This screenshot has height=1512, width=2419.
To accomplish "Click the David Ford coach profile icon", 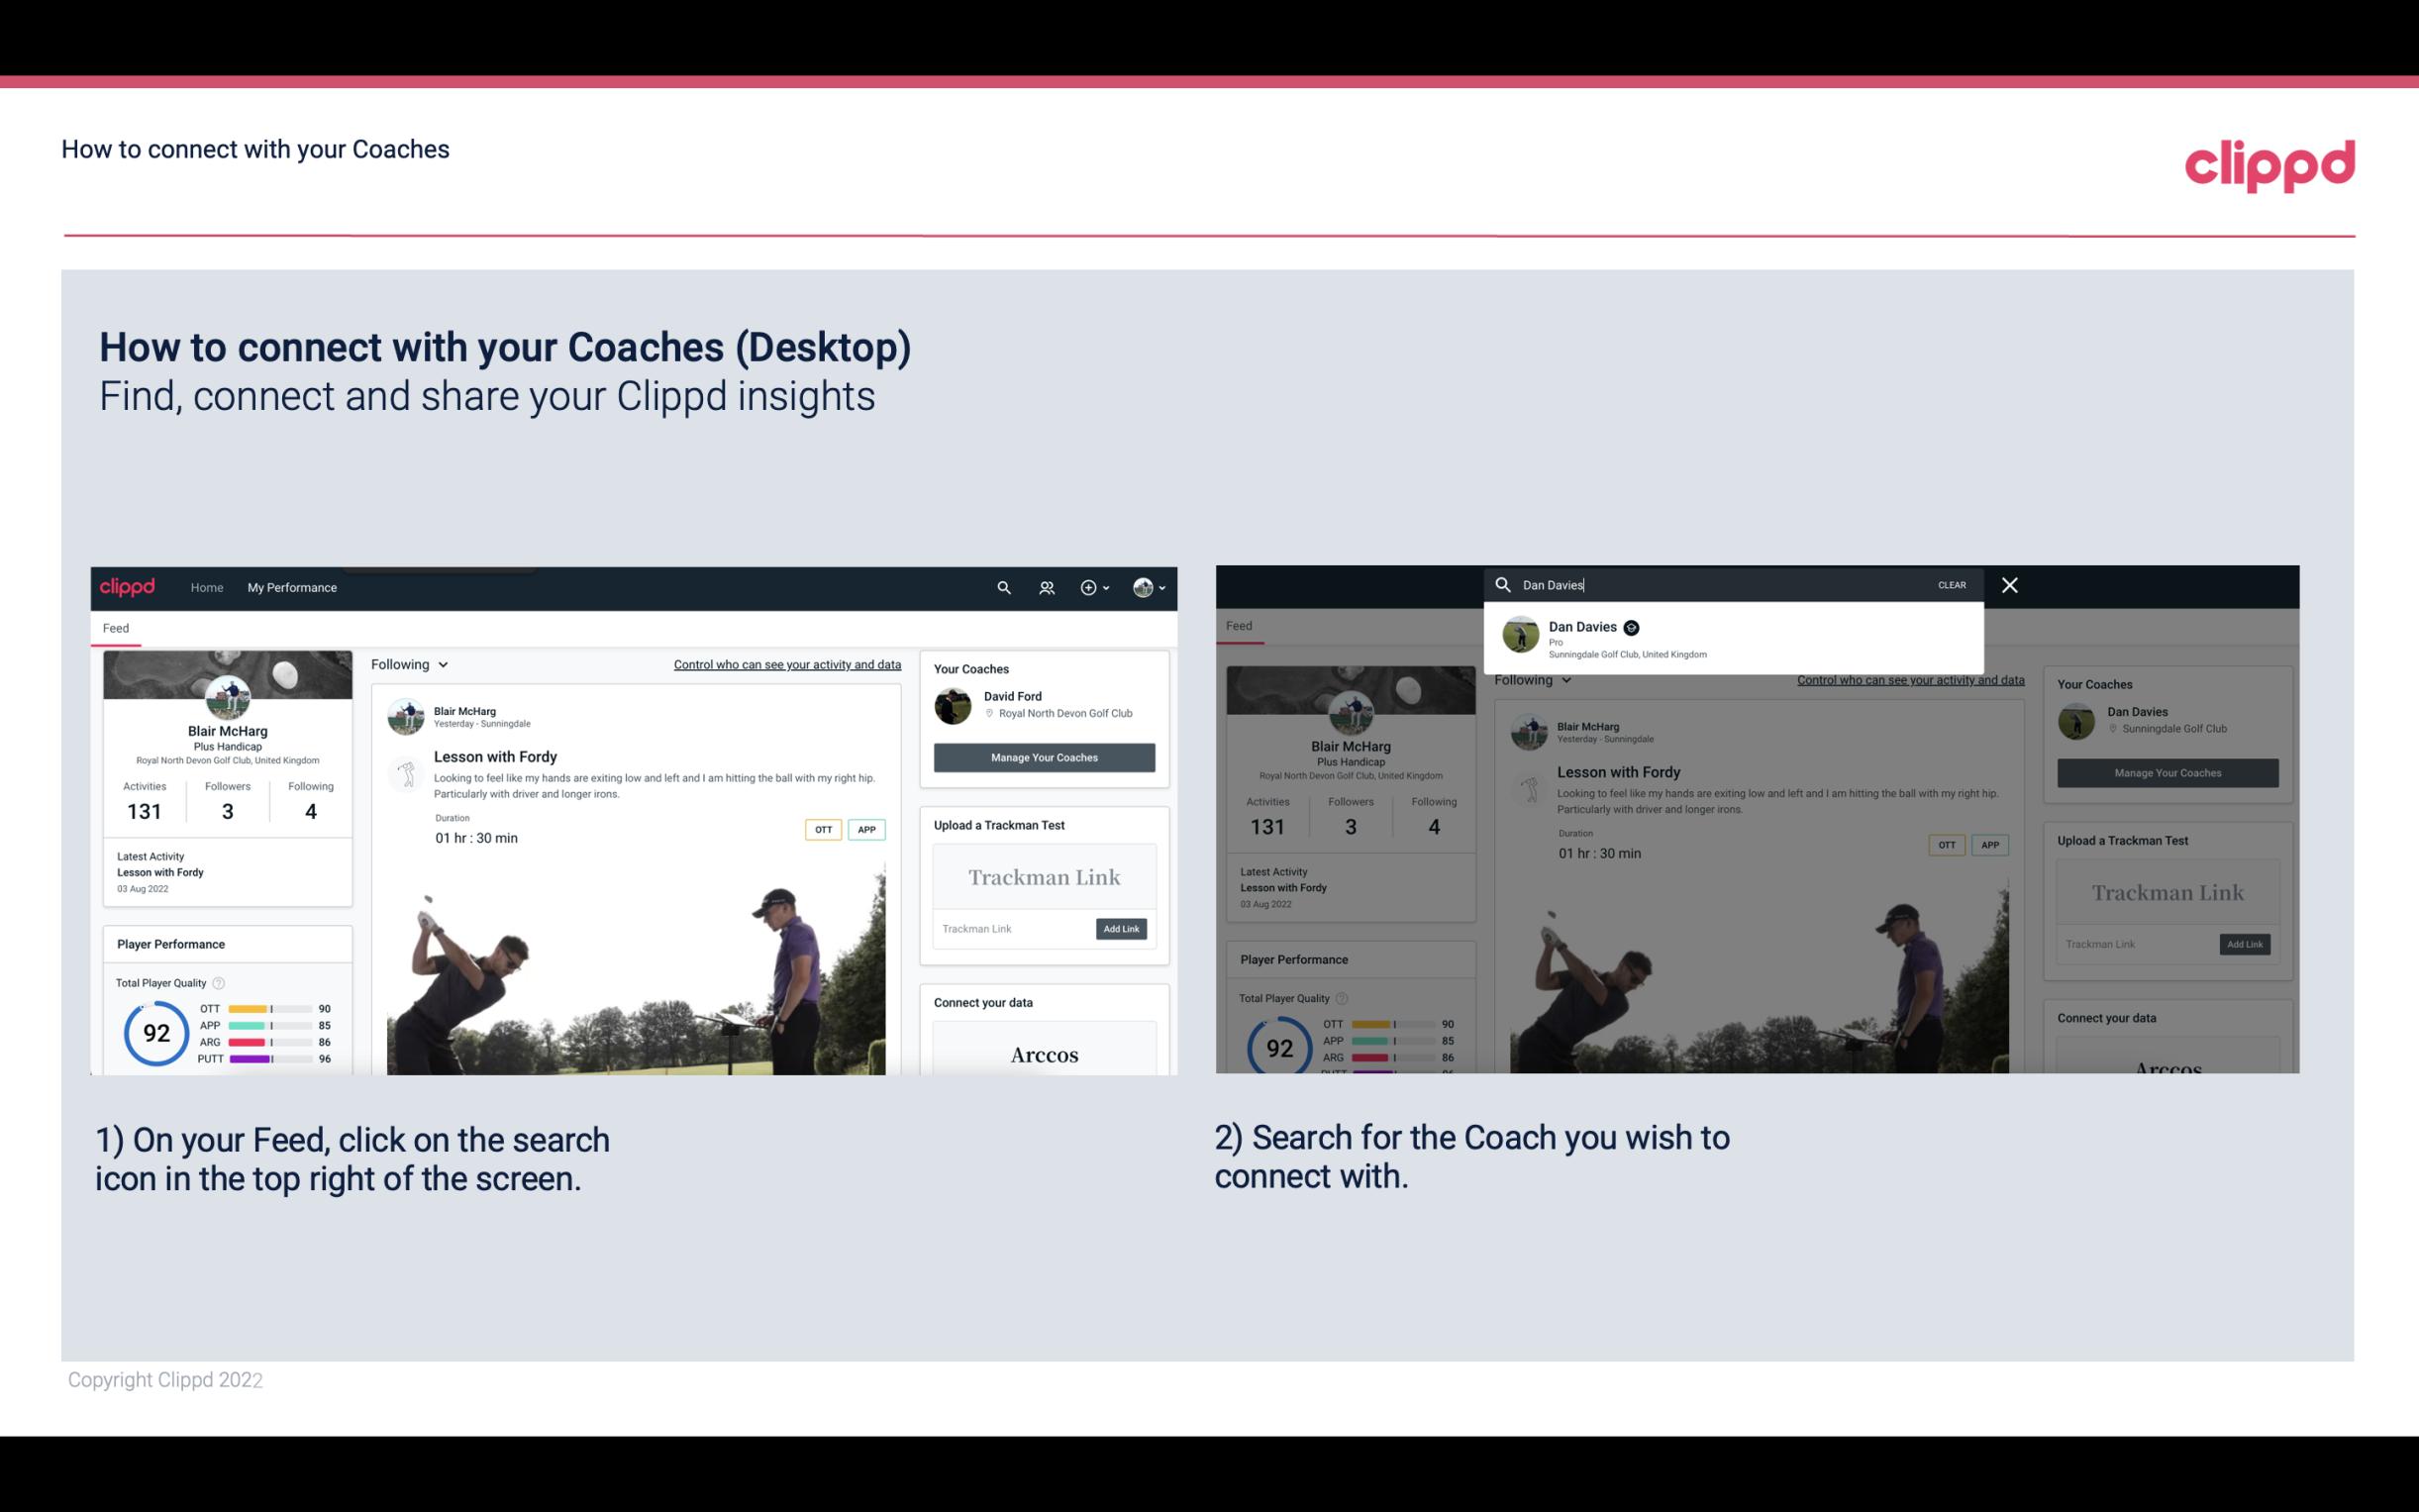I will 955,702.
